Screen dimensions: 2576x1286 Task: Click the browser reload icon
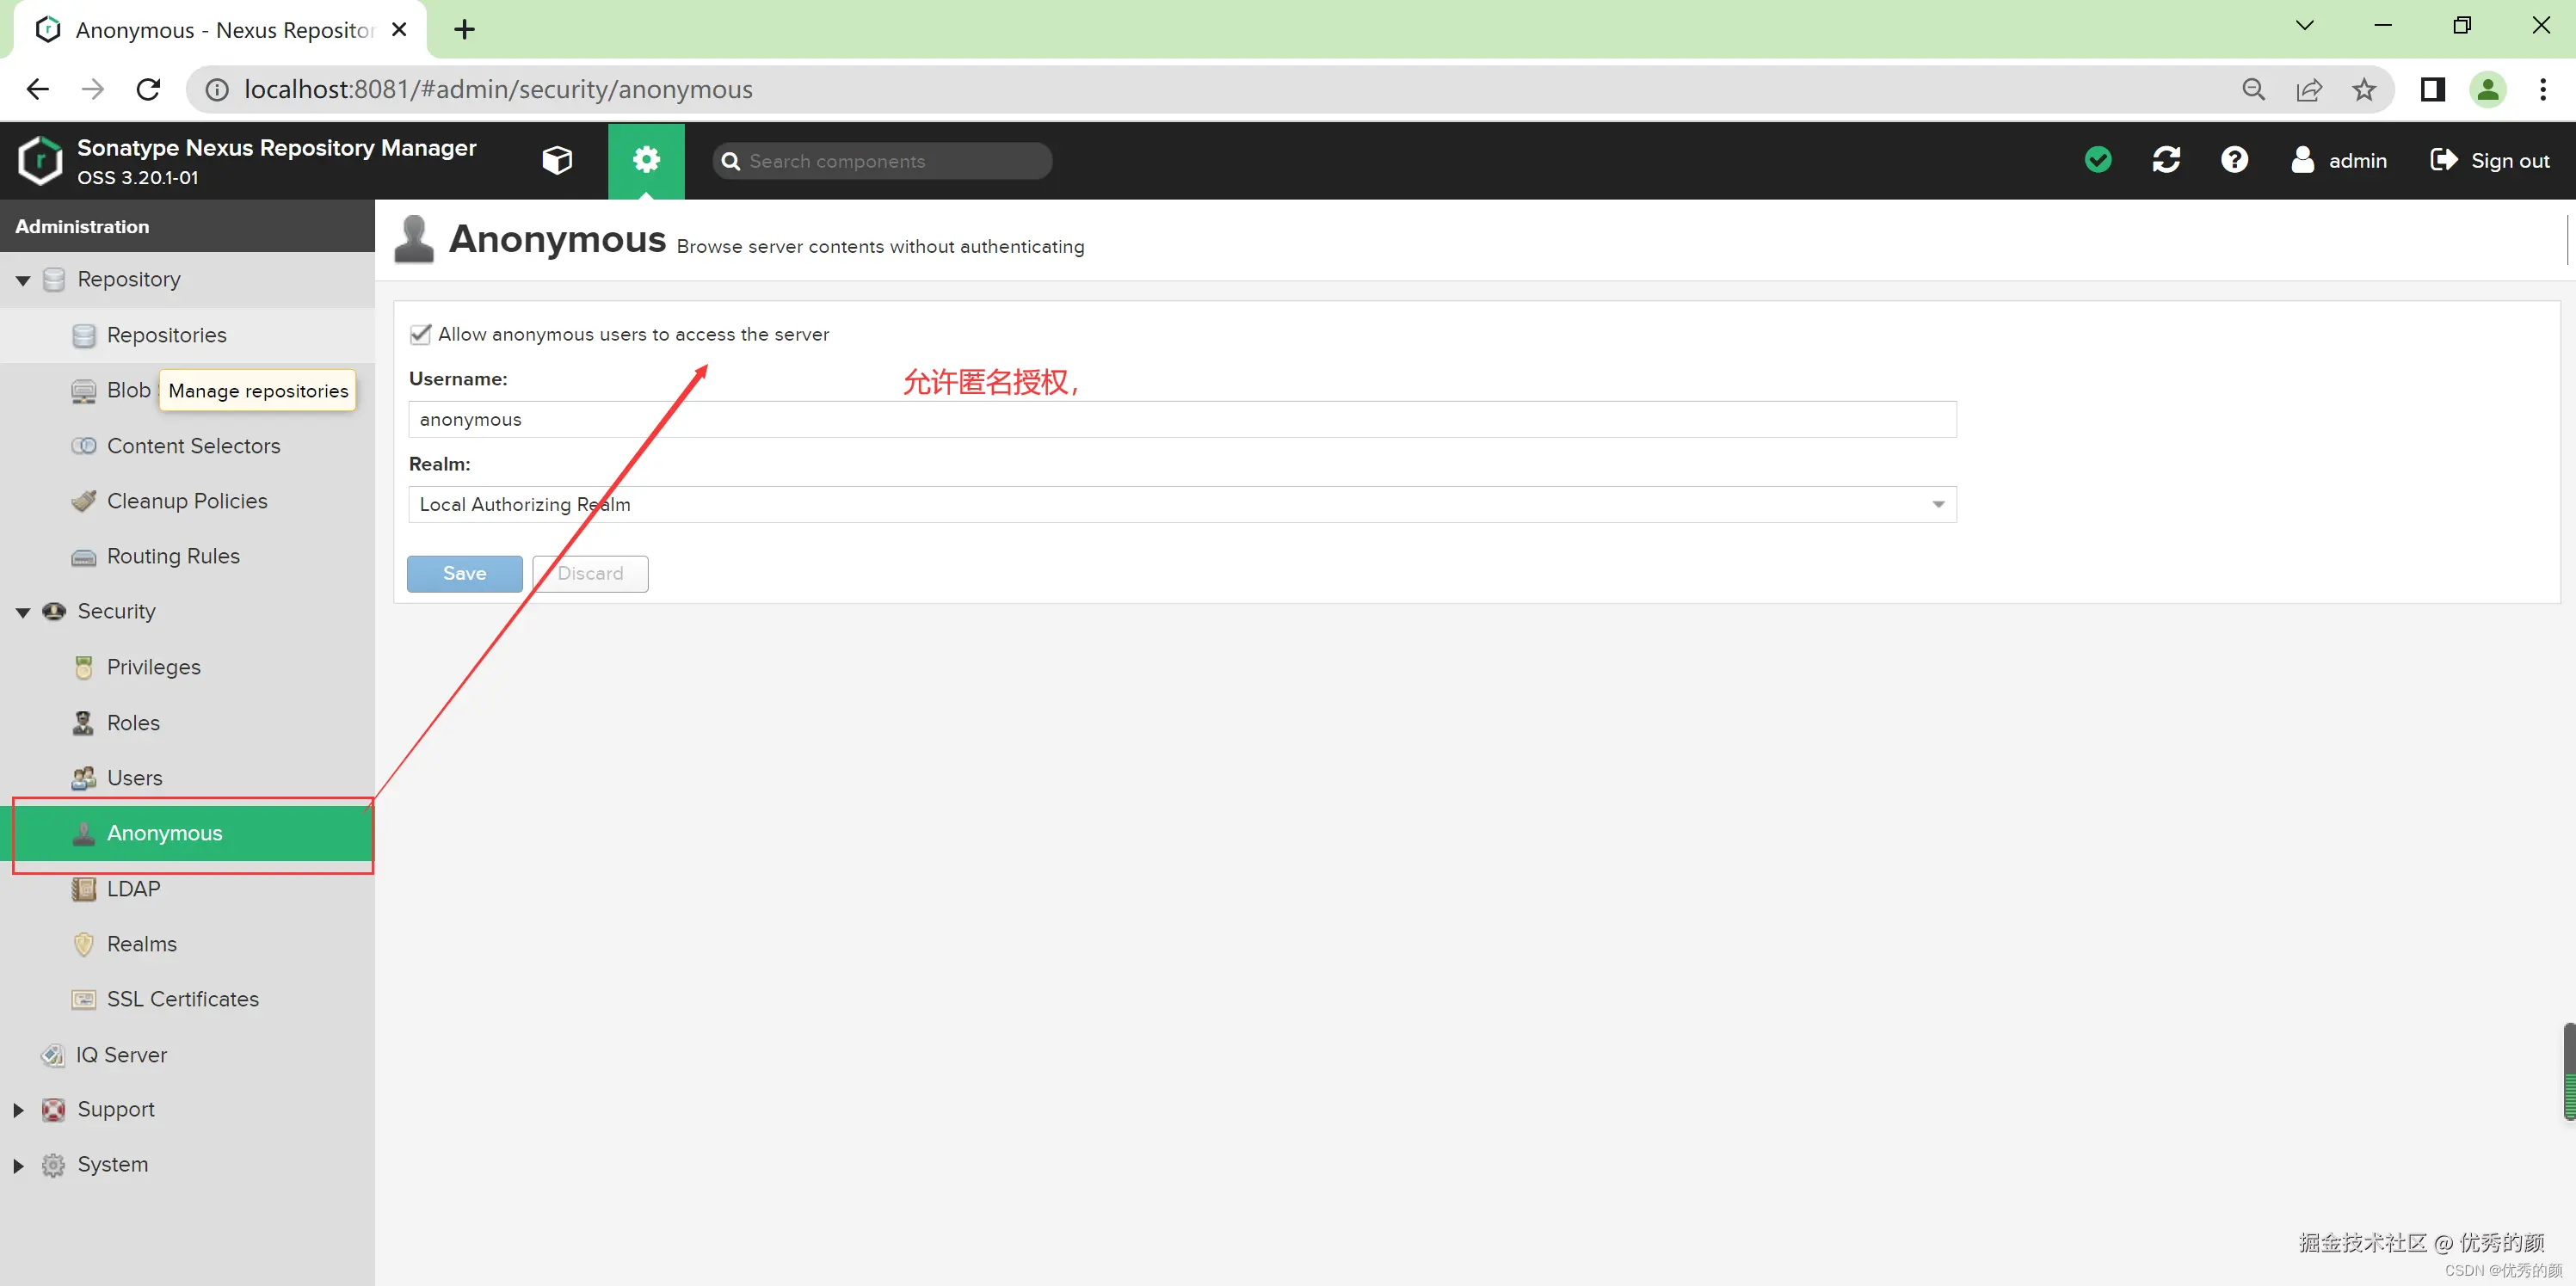click(x=149, y=90)
